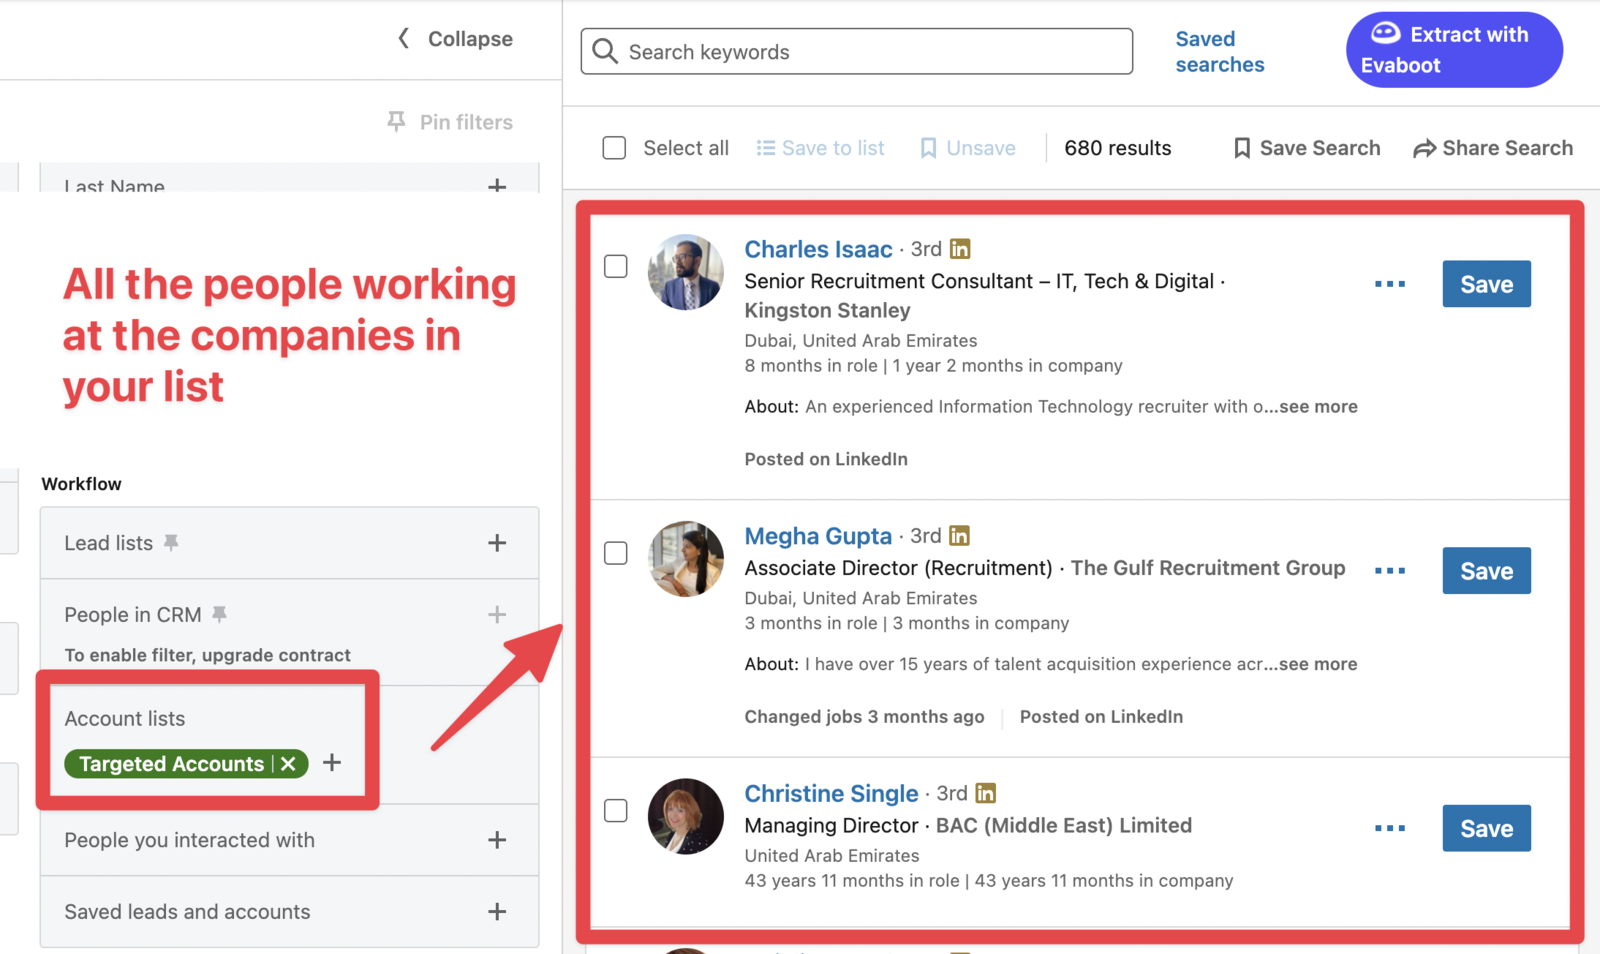This screenshot has height=954, width=1600.
Task: Click the Targeted Accounts tag label
Action: (171, 764)
